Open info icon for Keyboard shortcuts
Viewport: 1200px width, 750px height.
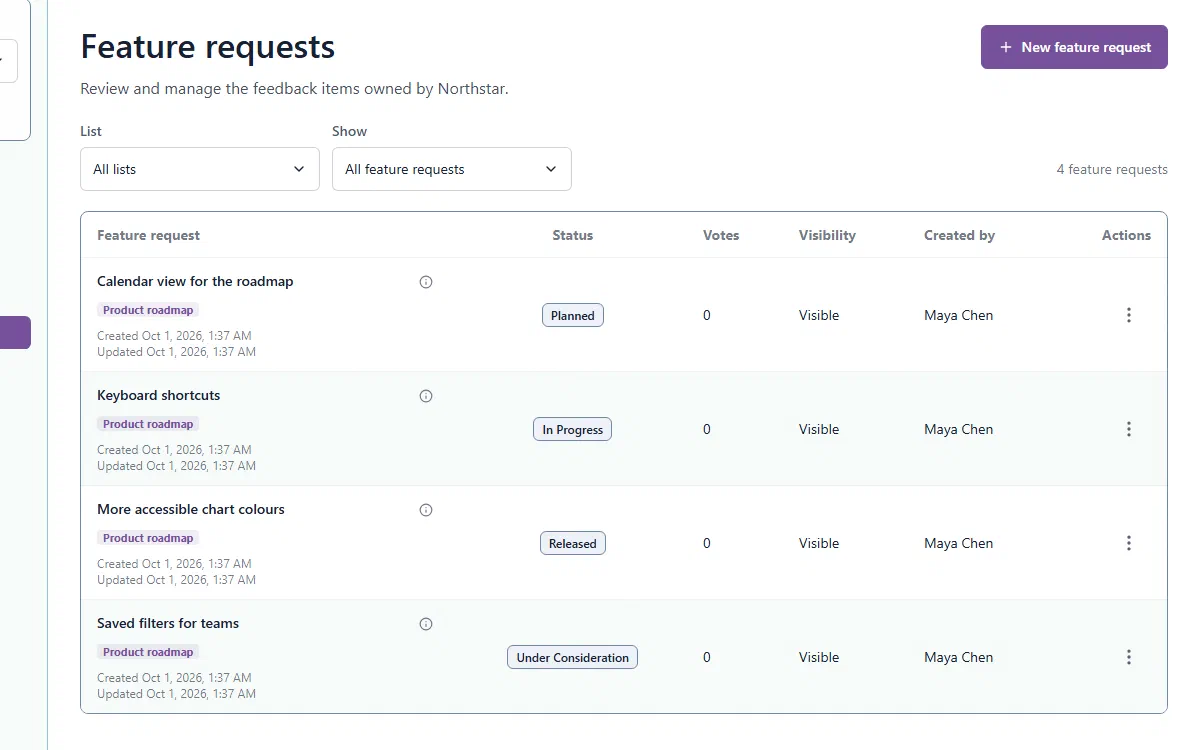[x=426, y=396]
